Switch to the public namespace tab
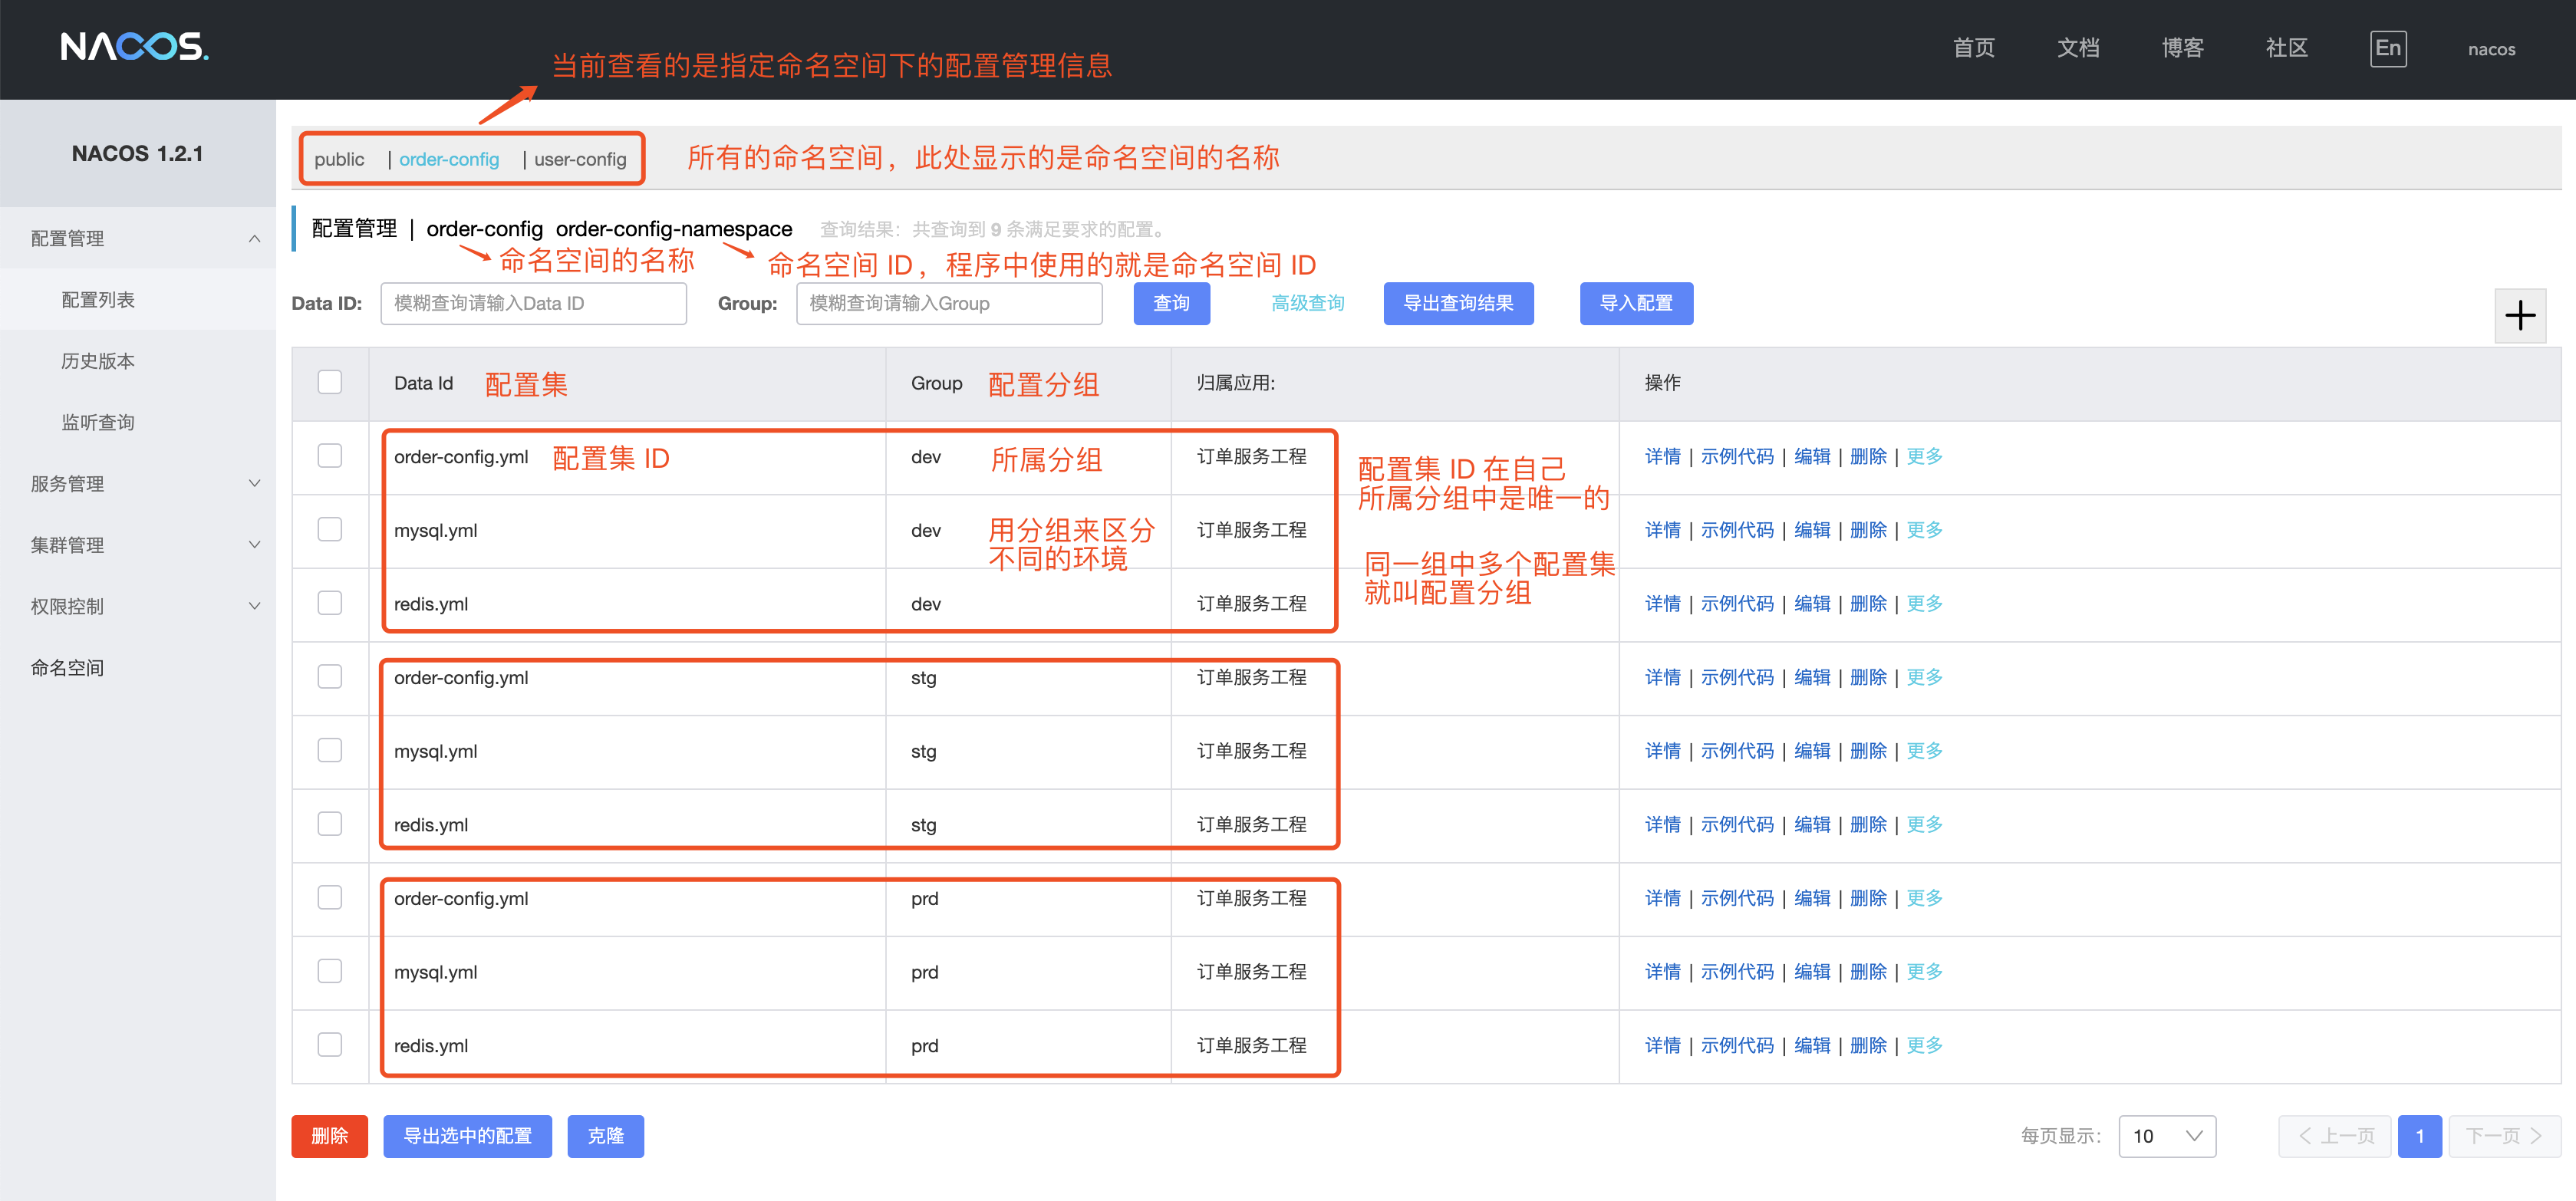The height and width of the screenshot is (1201, 2576). coord(339,159)
